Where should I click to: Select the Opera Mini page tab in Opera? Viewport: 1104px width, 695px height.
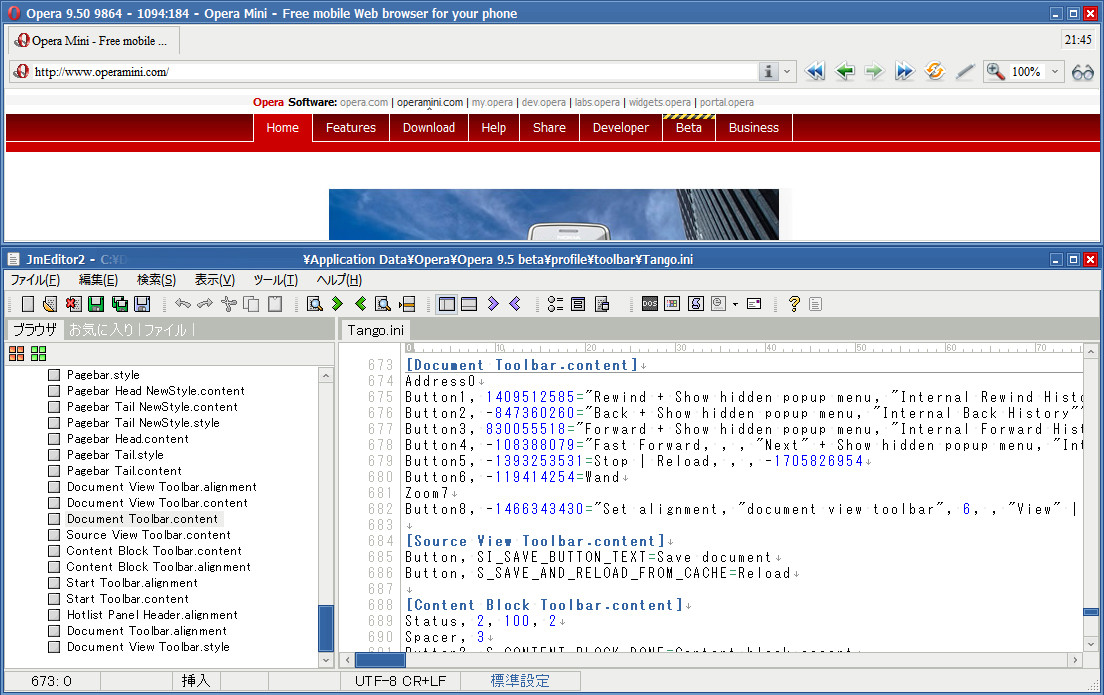click(x=94, y=41)
